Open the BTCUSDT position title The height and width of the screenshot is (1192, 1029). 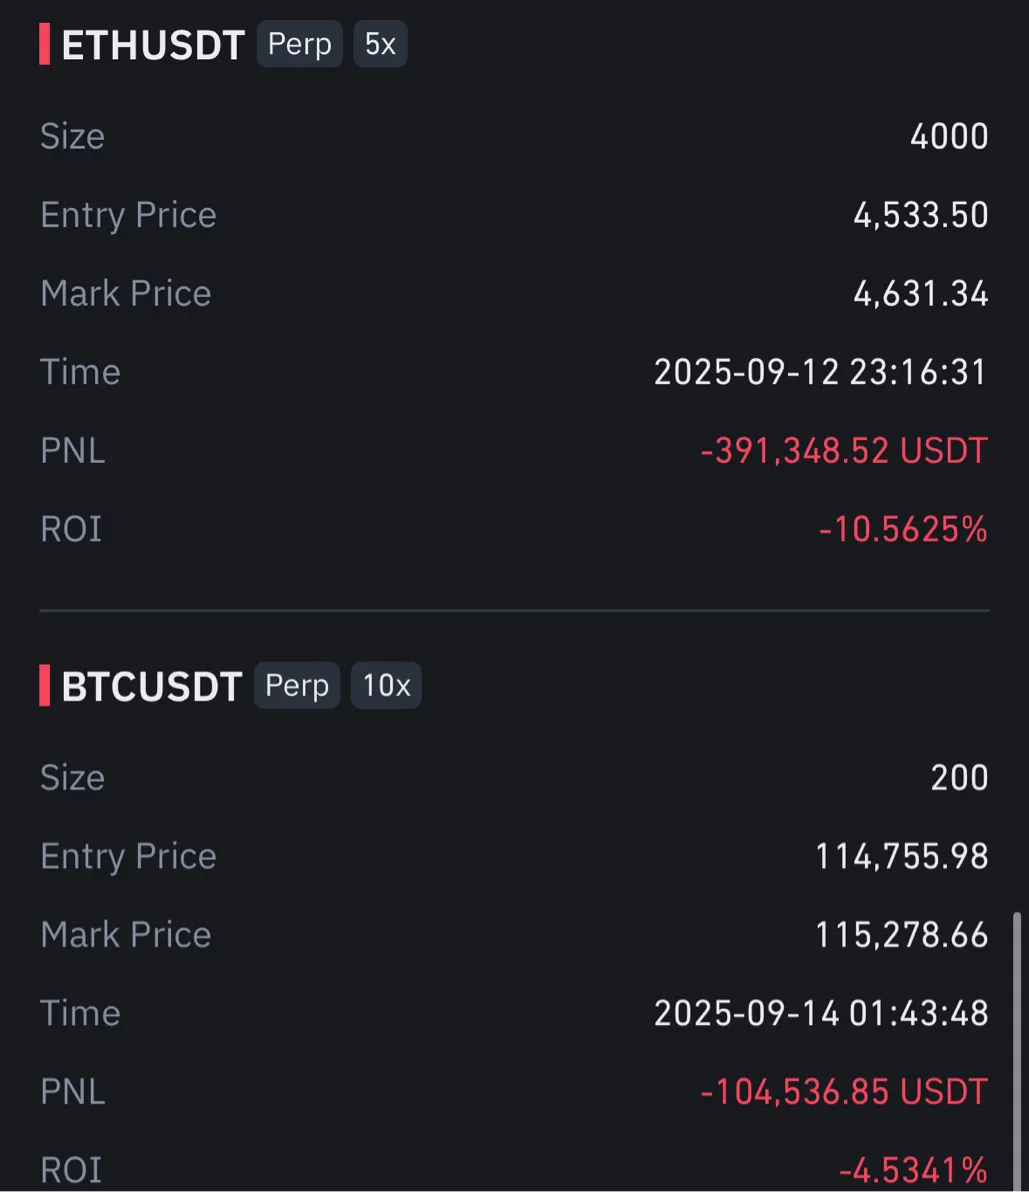point(152,687)
